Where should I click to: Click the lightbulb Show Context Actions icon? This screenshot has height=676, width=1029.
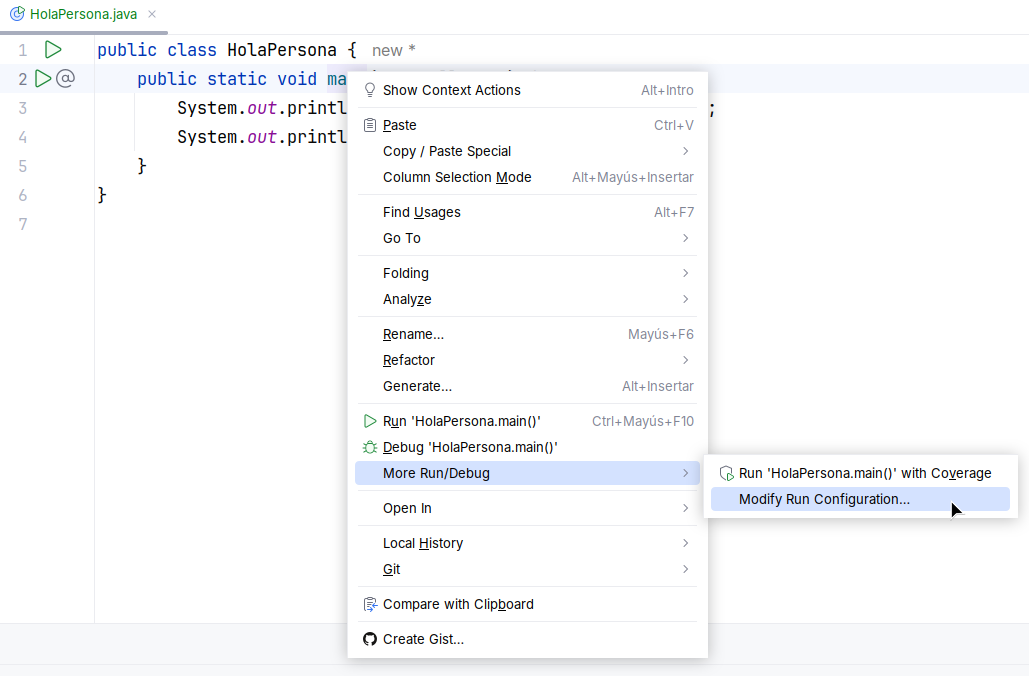[x=370, y=90]
